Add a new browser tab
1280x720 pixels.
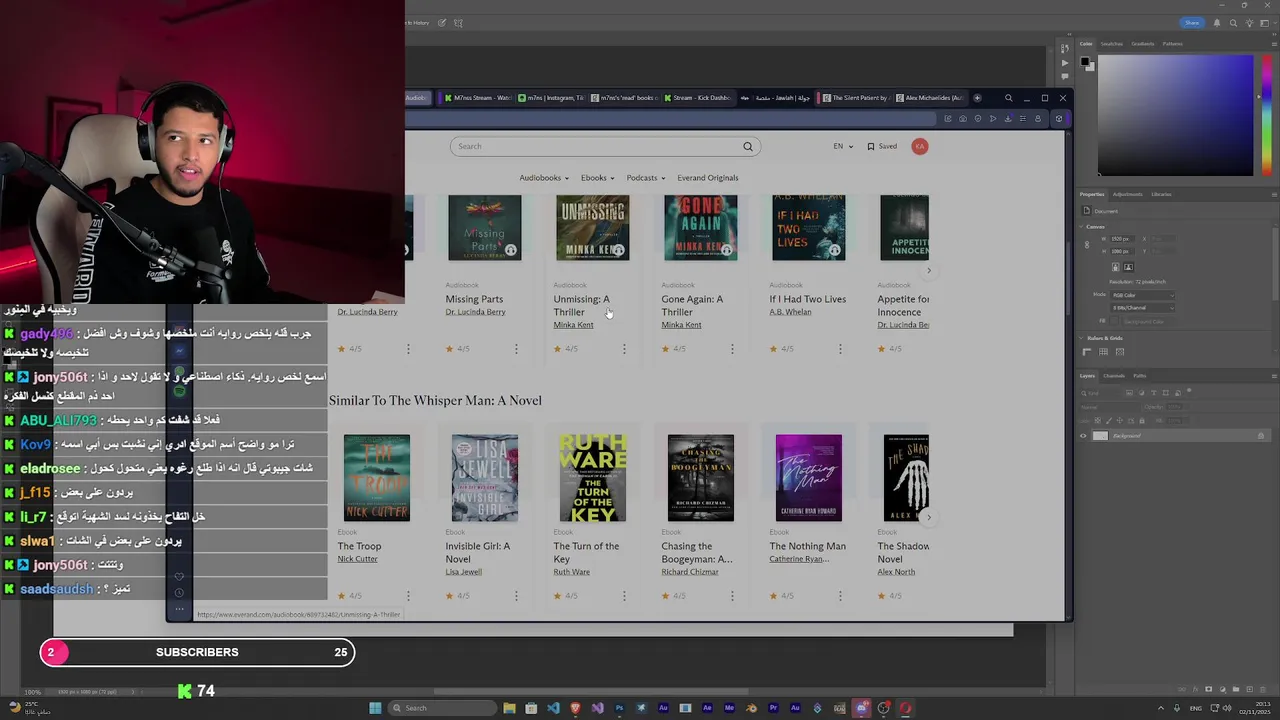tap(977, 98)
